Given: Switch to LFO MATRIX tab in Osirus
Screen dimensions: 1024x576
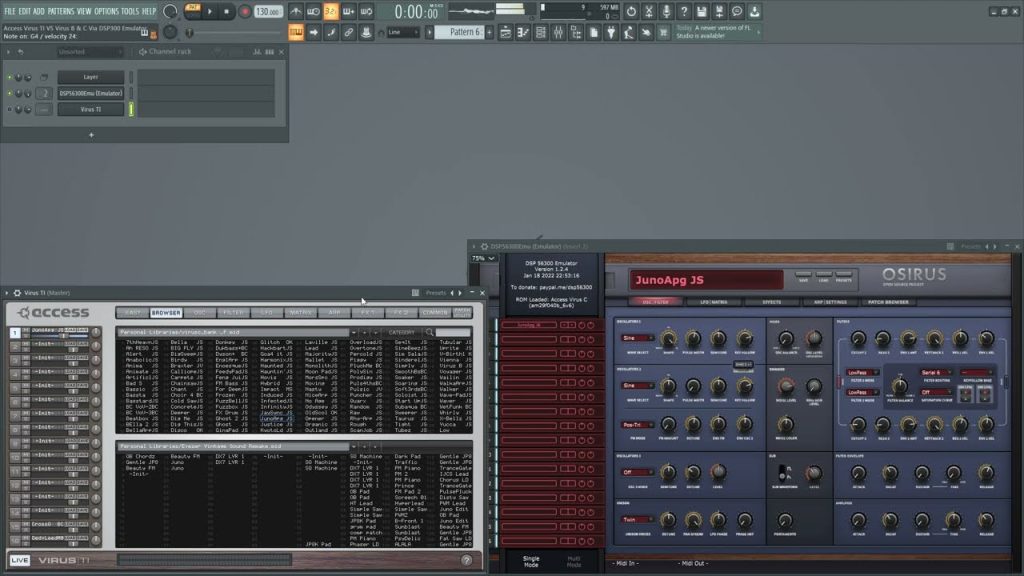Looking at the screenshot, I should pos(714,302).
